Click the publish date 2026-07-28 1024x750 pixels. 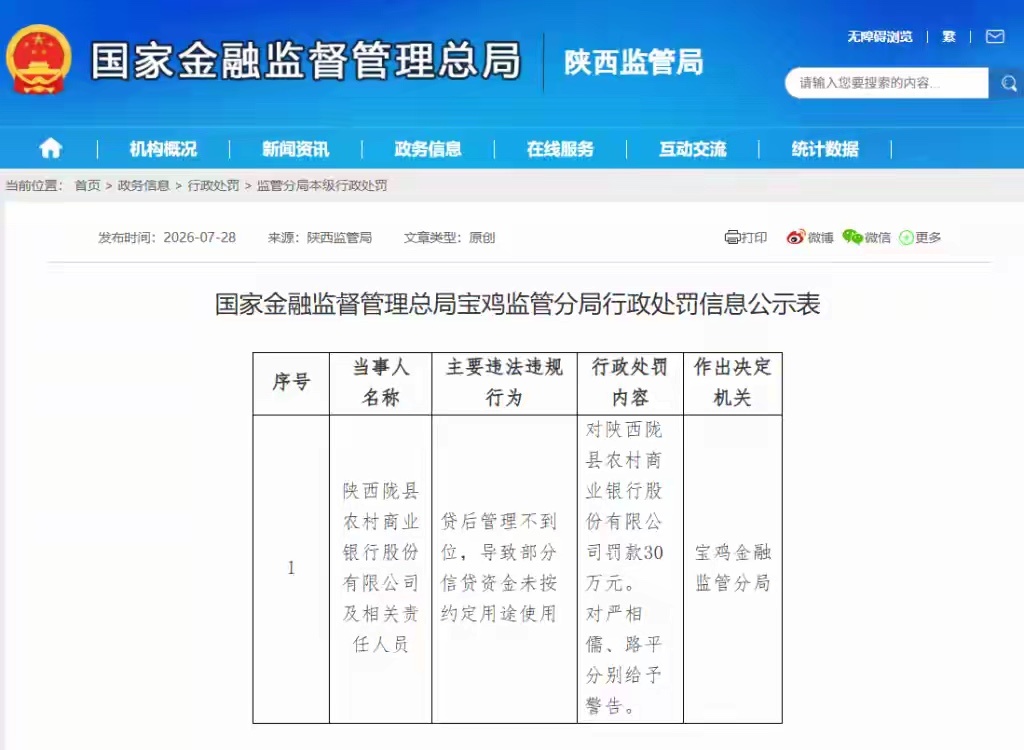199,237
